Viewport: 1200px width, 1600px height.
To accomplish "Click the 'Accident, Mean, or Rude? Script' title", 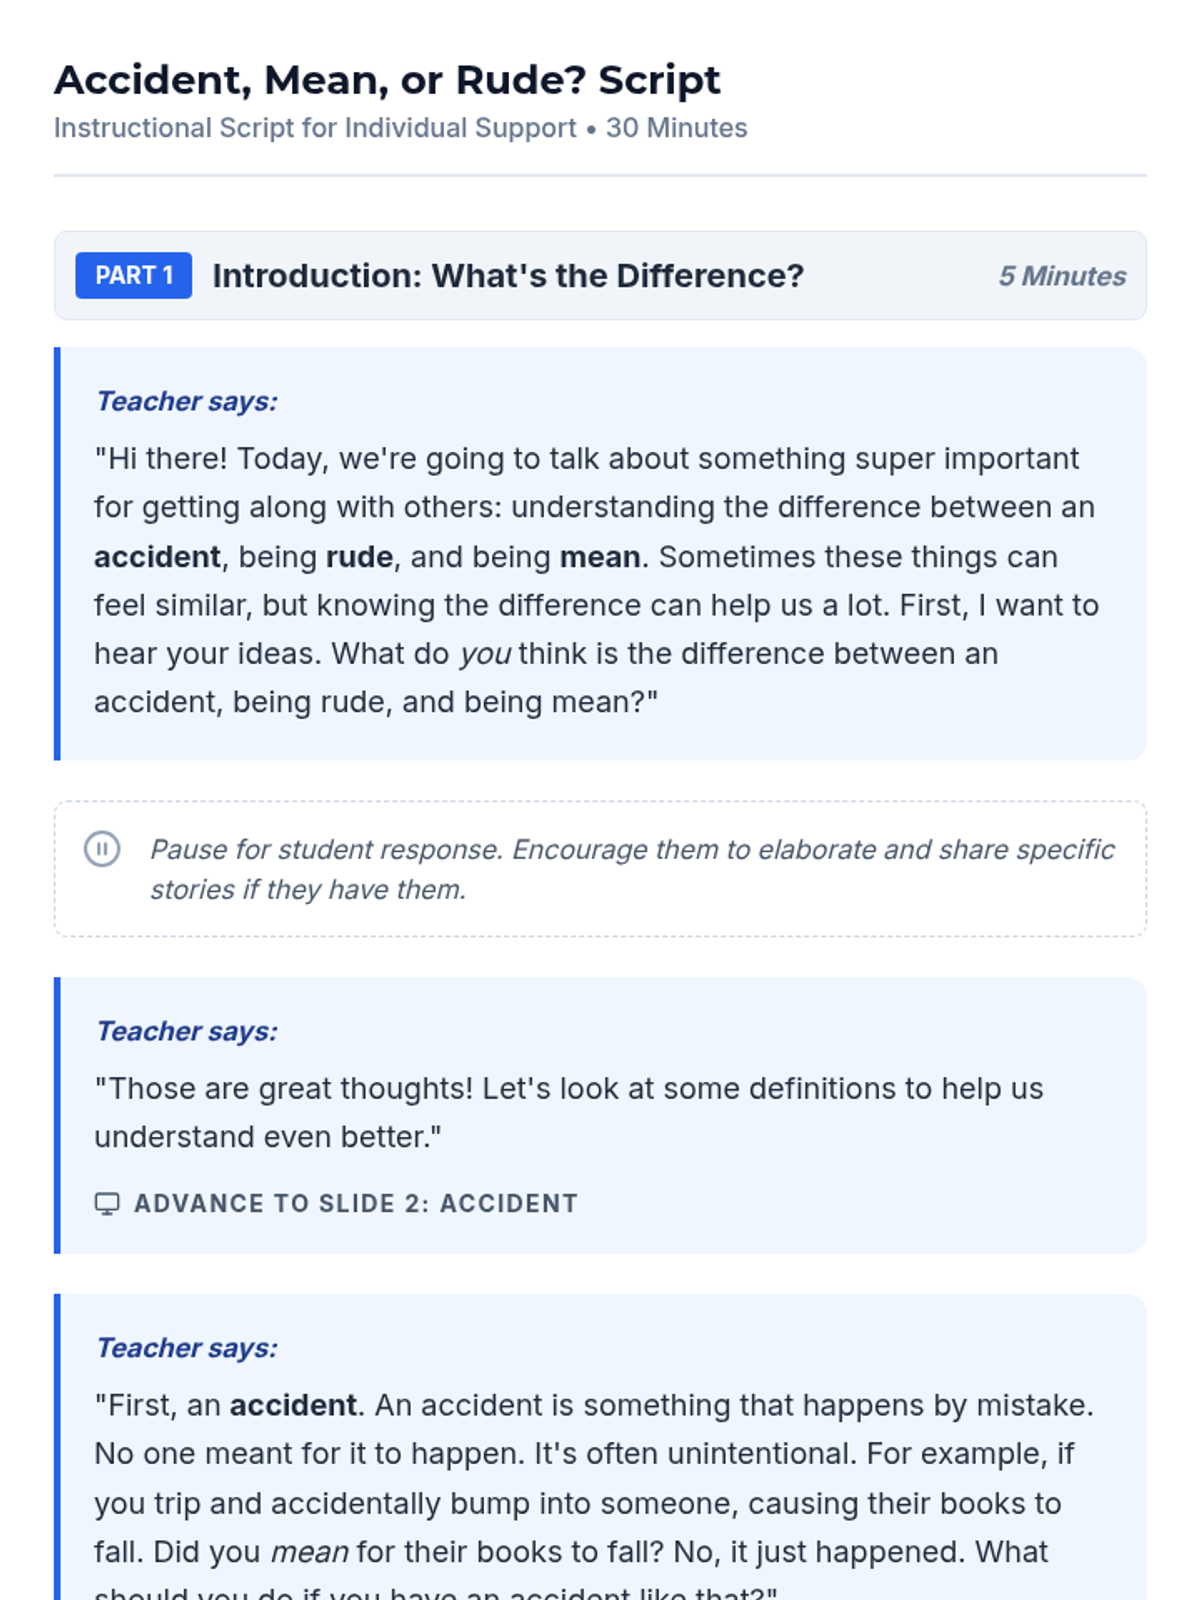I will click(387, 80).
